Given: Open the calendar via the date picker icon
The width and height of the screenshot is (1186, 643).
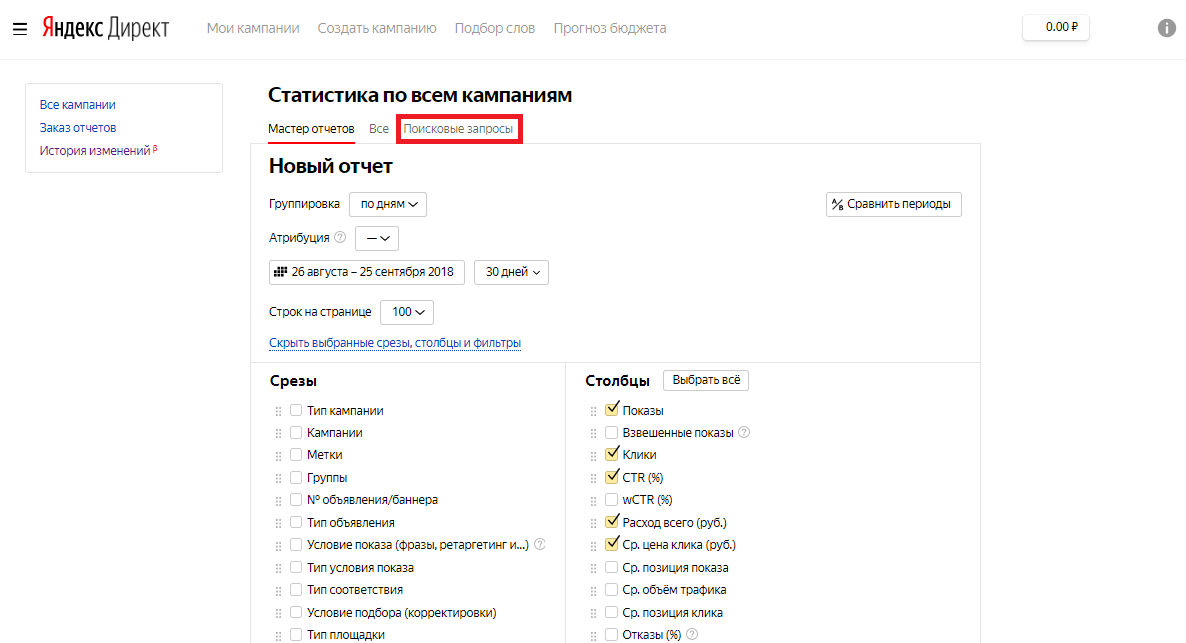Looking at the screenshot, I should 281,271.
